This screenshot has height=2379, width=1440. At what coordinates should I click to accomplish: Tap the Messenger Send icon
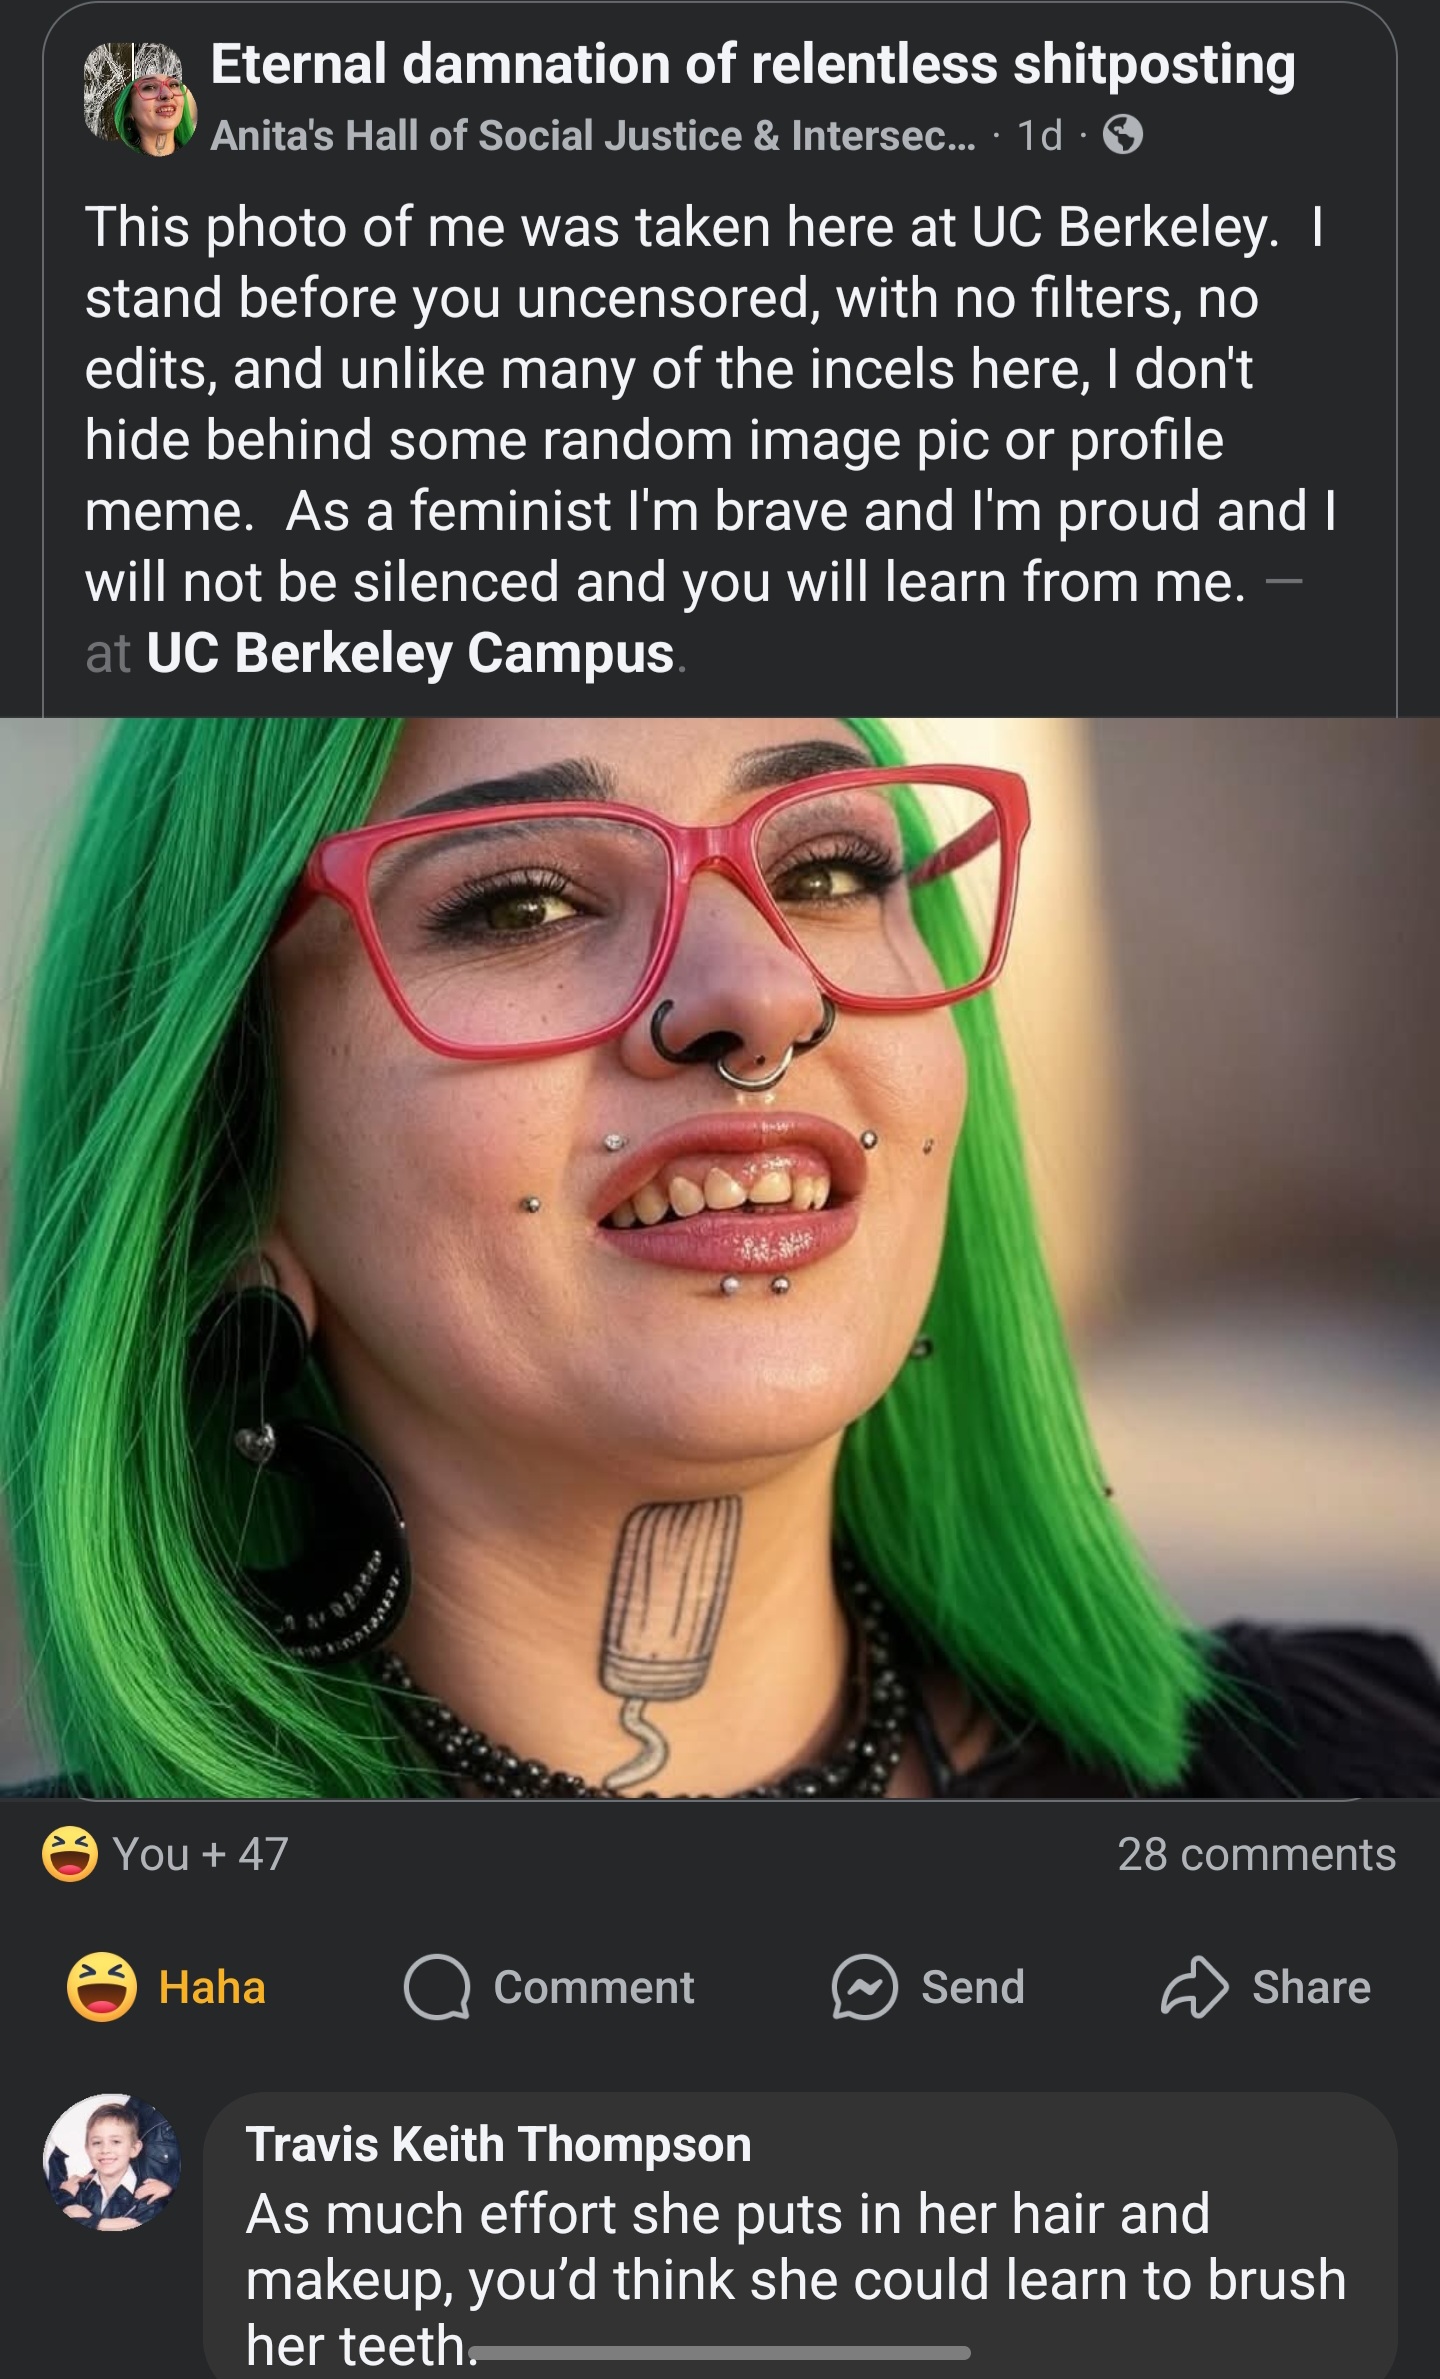pos(864,1987)
